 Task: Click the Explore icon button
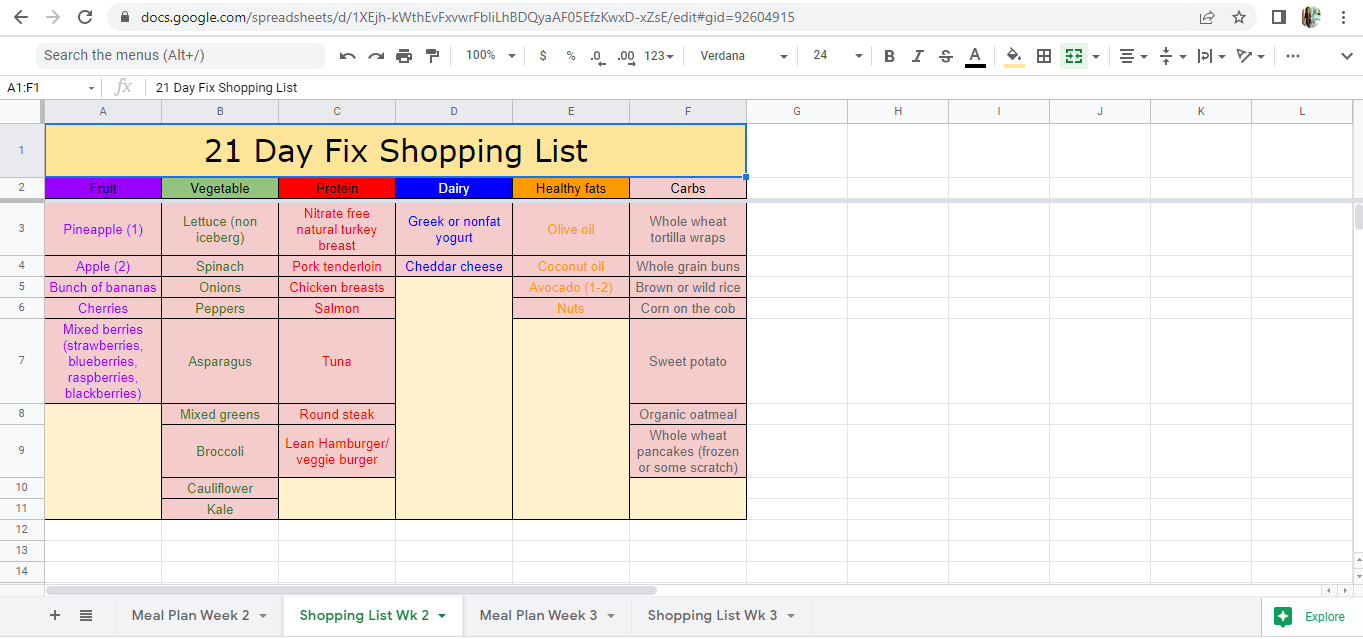click(1284, 617)
